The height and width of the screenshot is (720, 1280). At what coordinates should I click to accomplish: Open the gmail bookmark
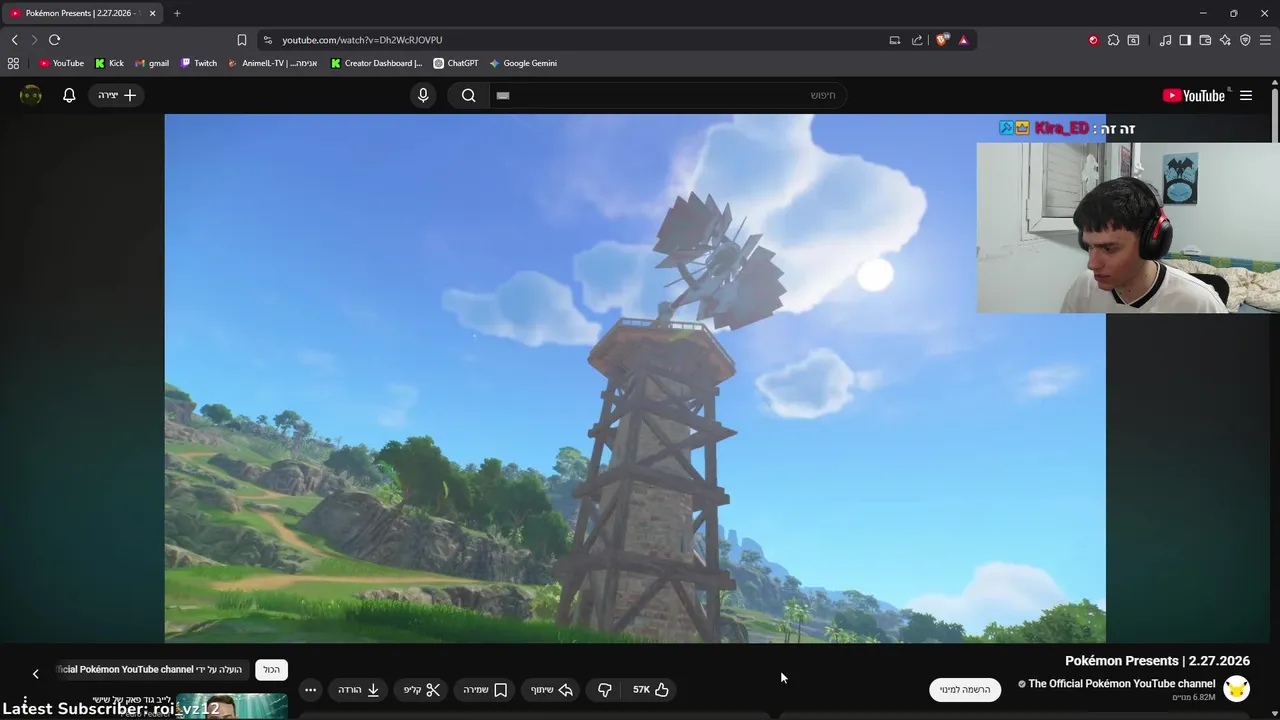click(x=152, y=63)
